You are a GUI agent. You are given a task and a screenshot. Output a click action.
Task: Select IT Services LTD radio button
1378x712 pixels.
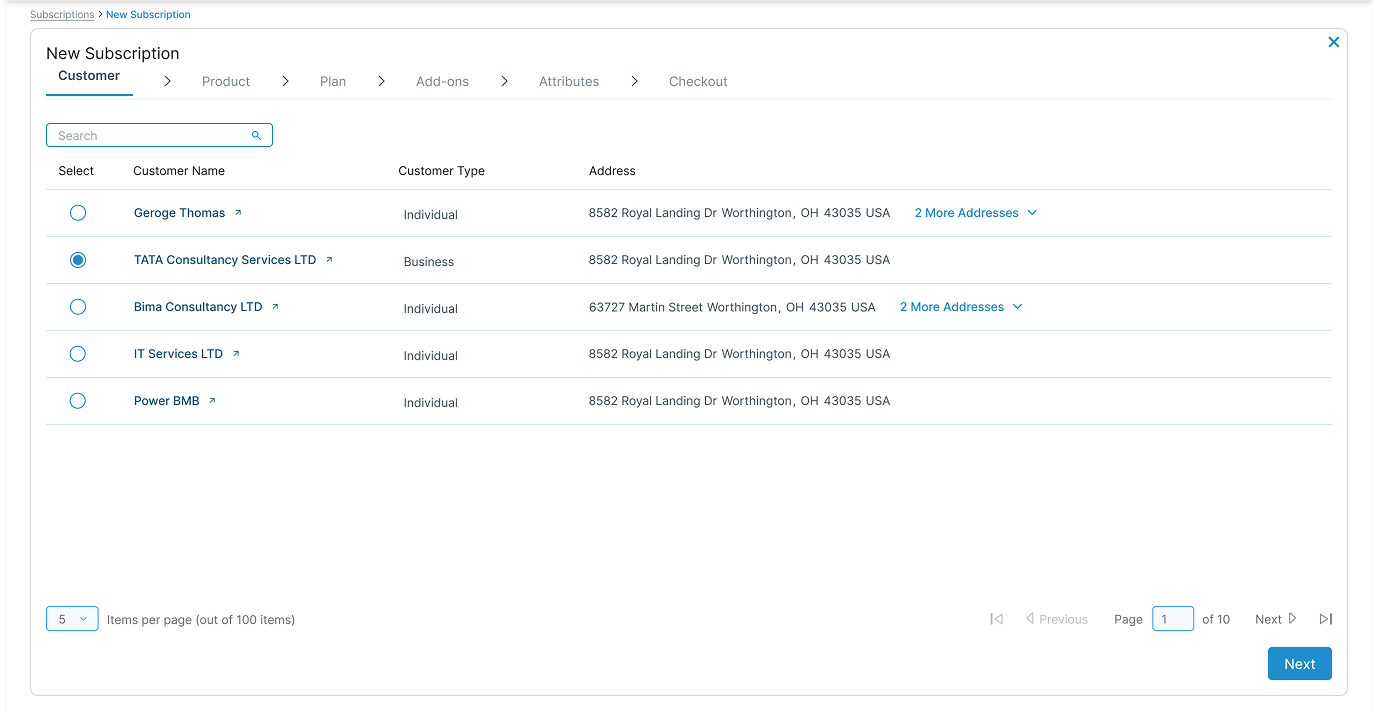(78, 354)
